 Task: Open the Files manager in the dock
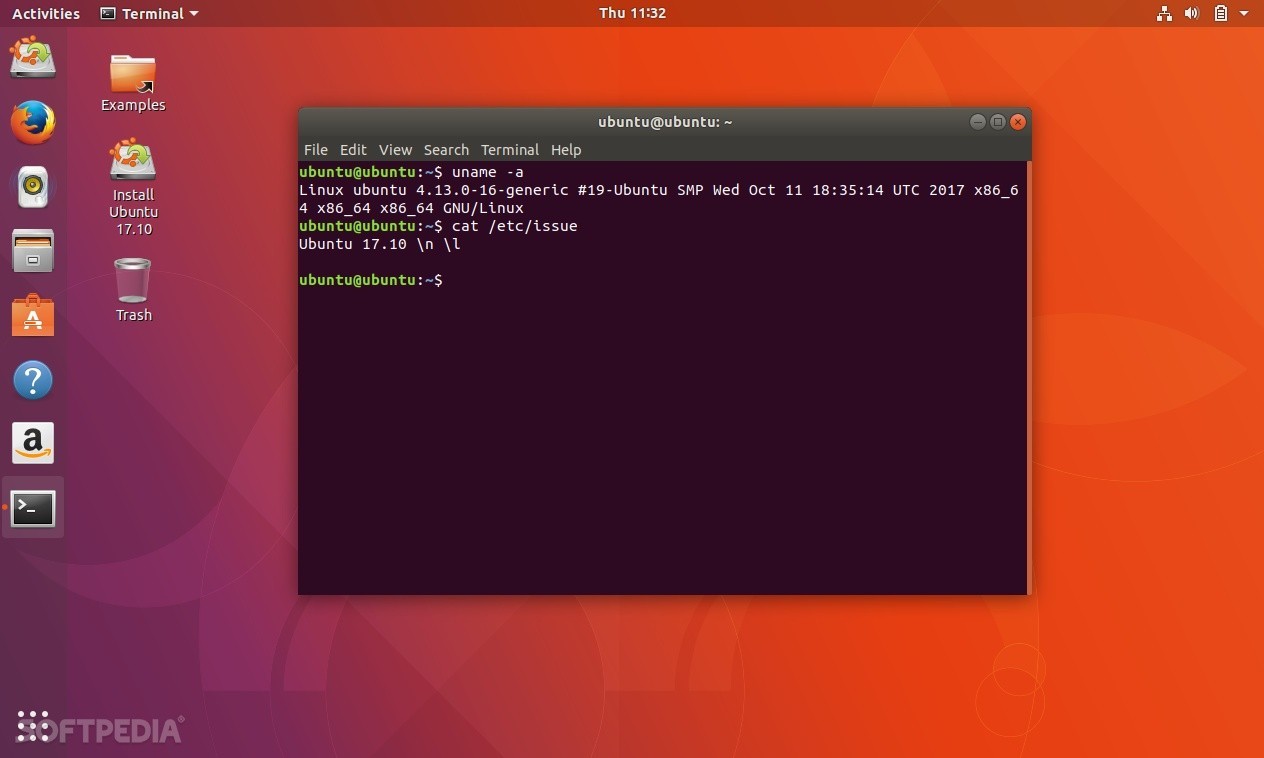33,251
